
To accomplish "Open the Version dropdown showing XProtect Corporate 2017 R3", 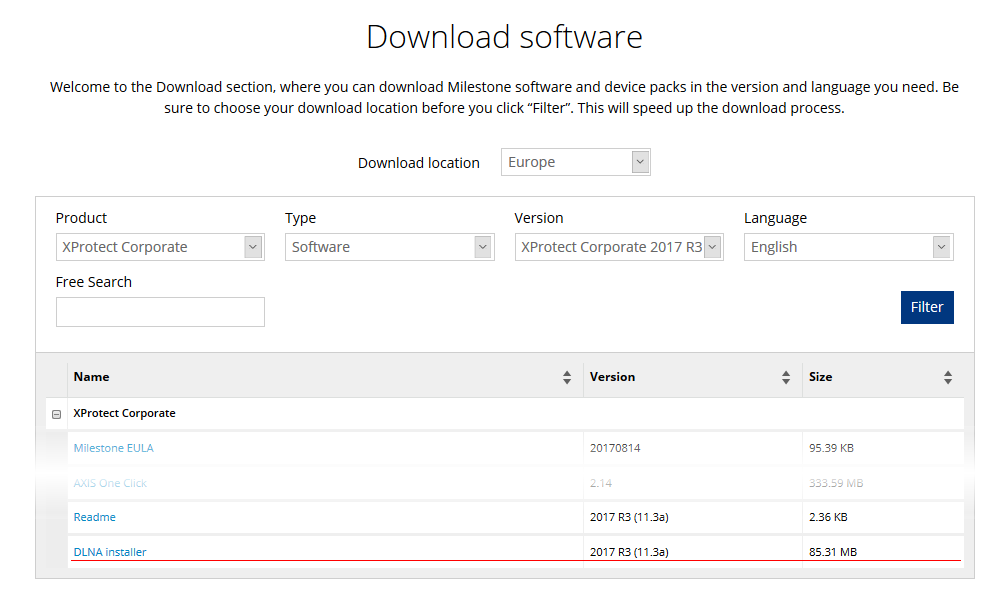I will click(711, 246).
